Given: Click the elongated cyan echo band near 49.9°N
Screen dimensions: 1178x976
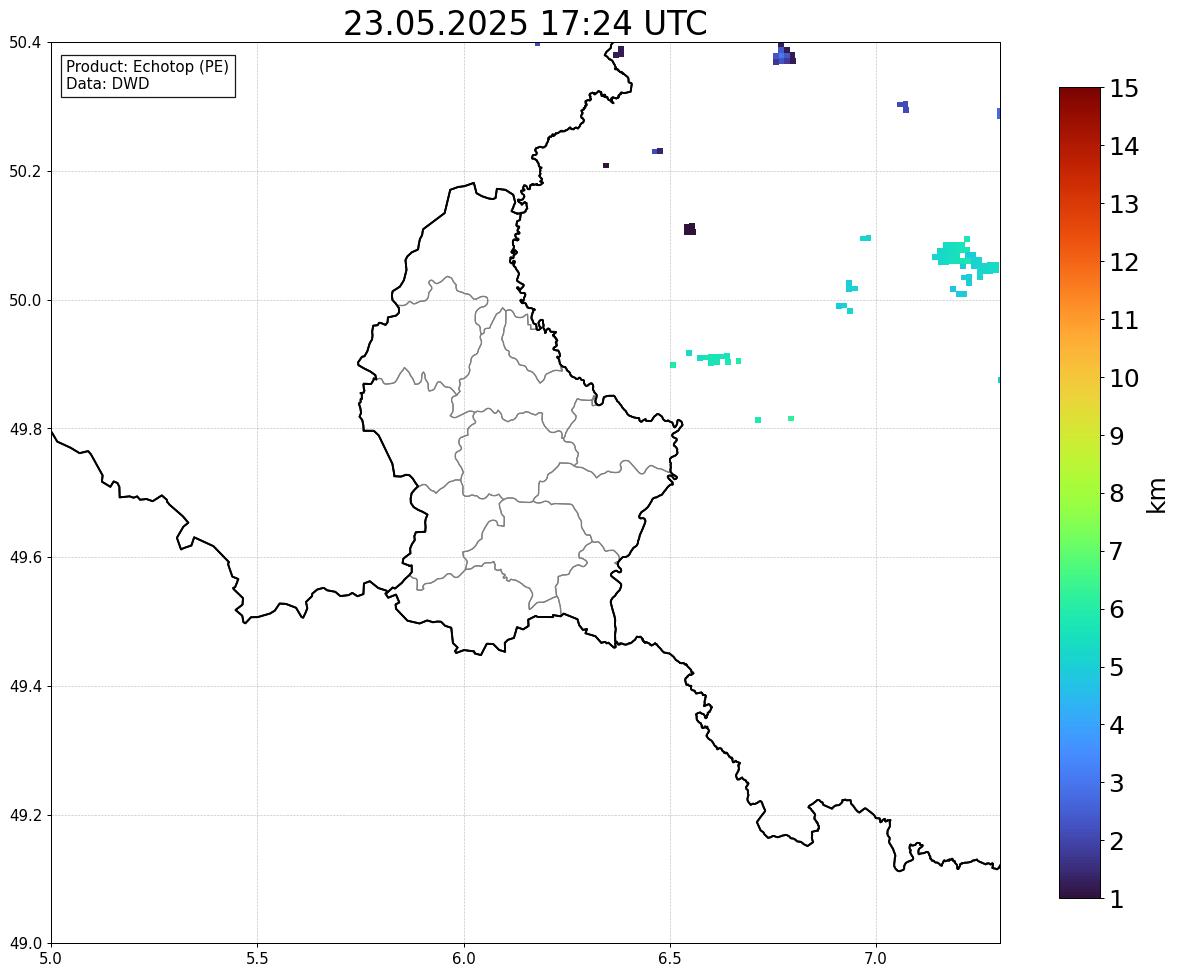Looking at the screenshot, I should [713, 359].
